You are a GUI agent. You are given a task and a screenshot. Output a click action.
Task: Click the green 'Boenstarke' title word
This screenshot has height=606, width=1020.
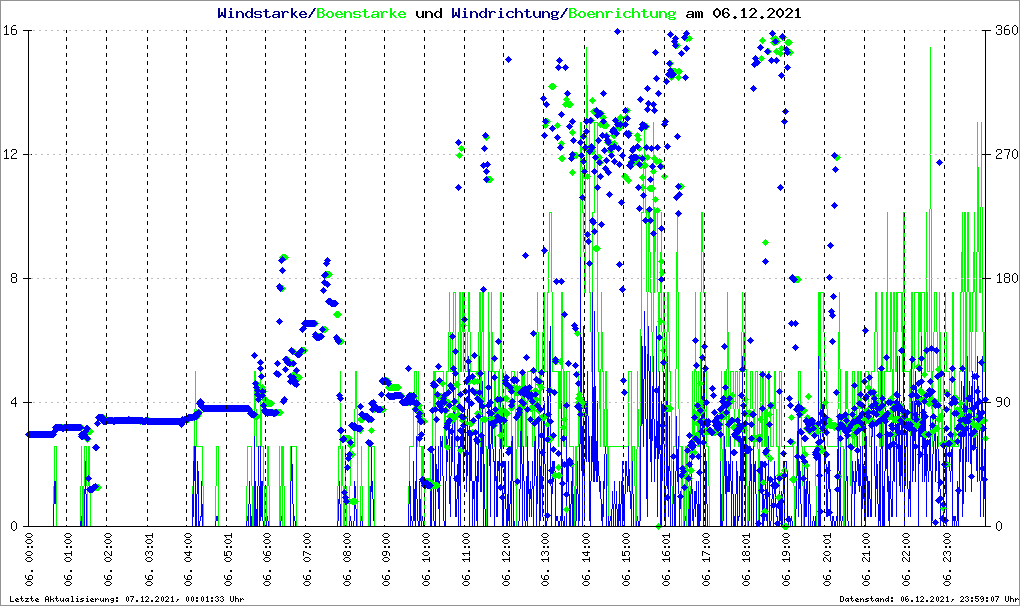click(361, 13)
